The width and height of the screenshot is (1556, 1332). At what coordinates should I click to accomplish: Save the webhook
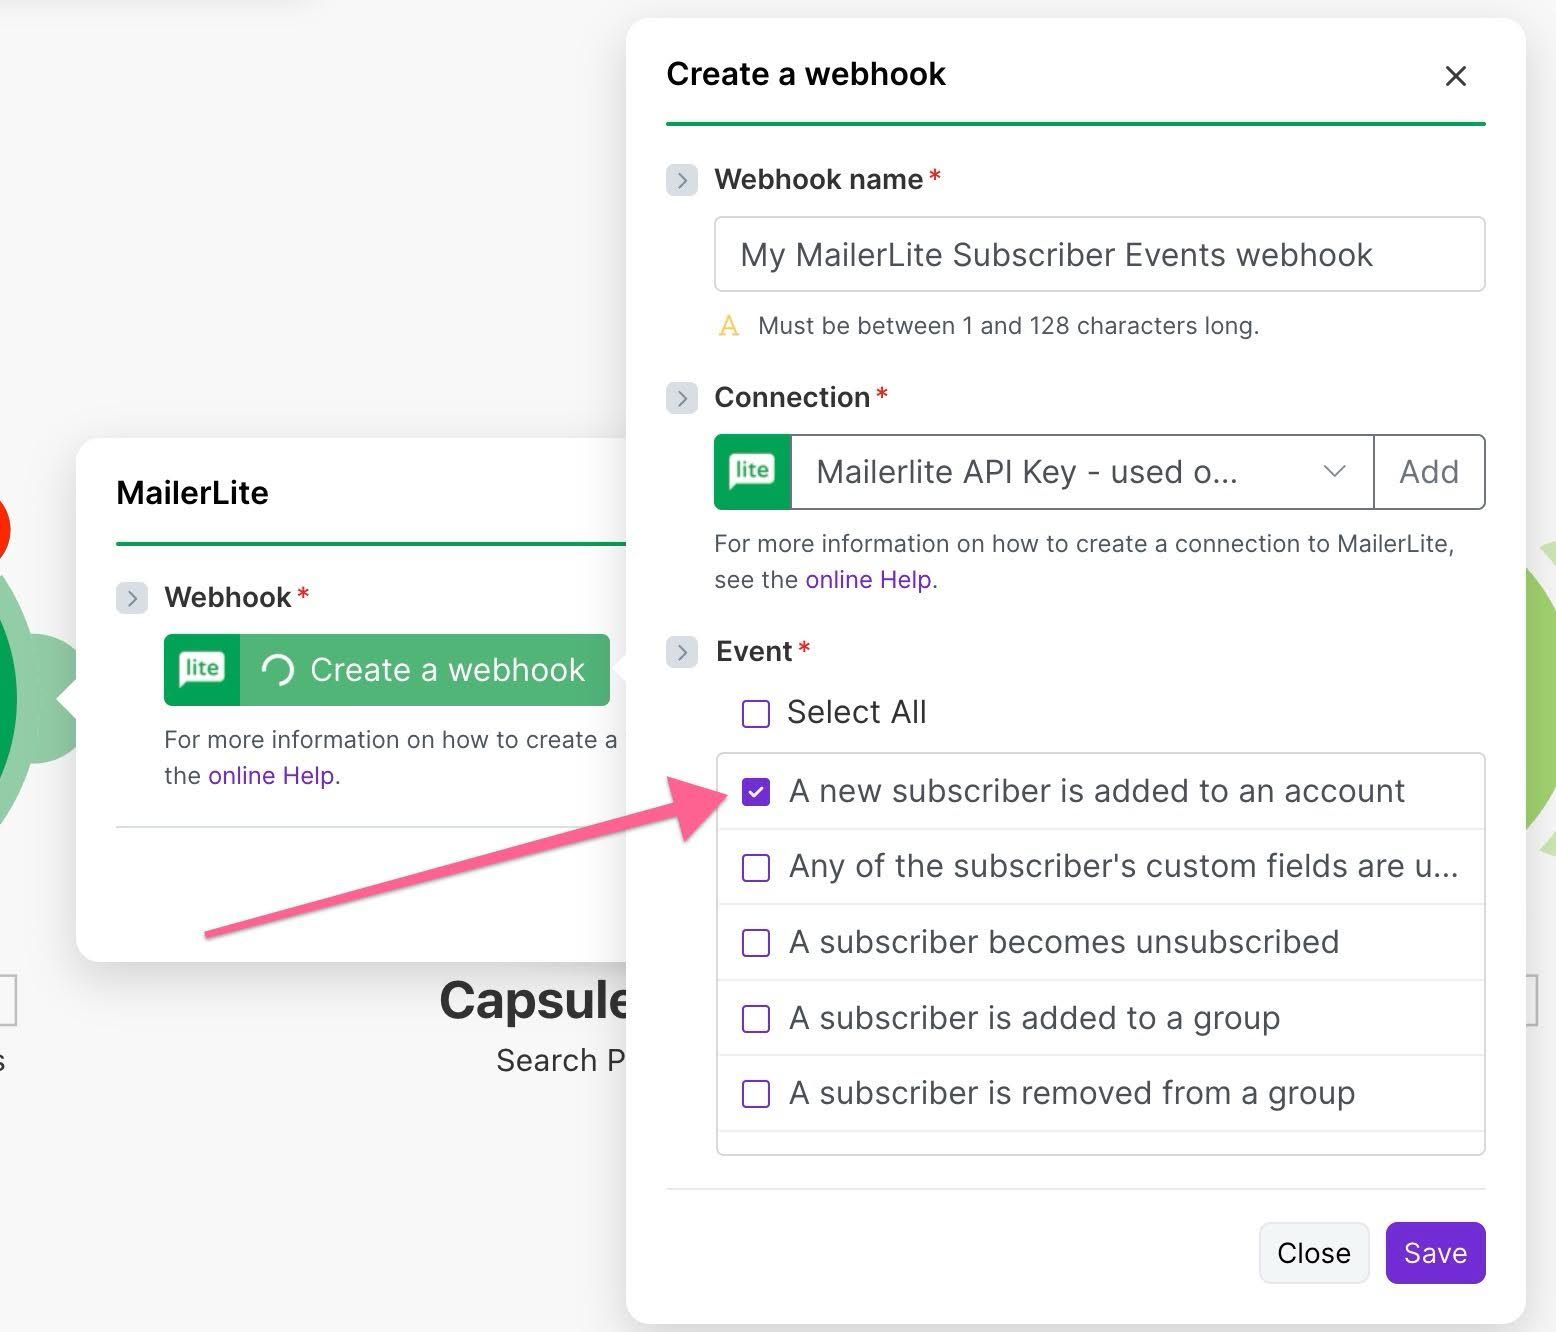click(1434, 1253)
